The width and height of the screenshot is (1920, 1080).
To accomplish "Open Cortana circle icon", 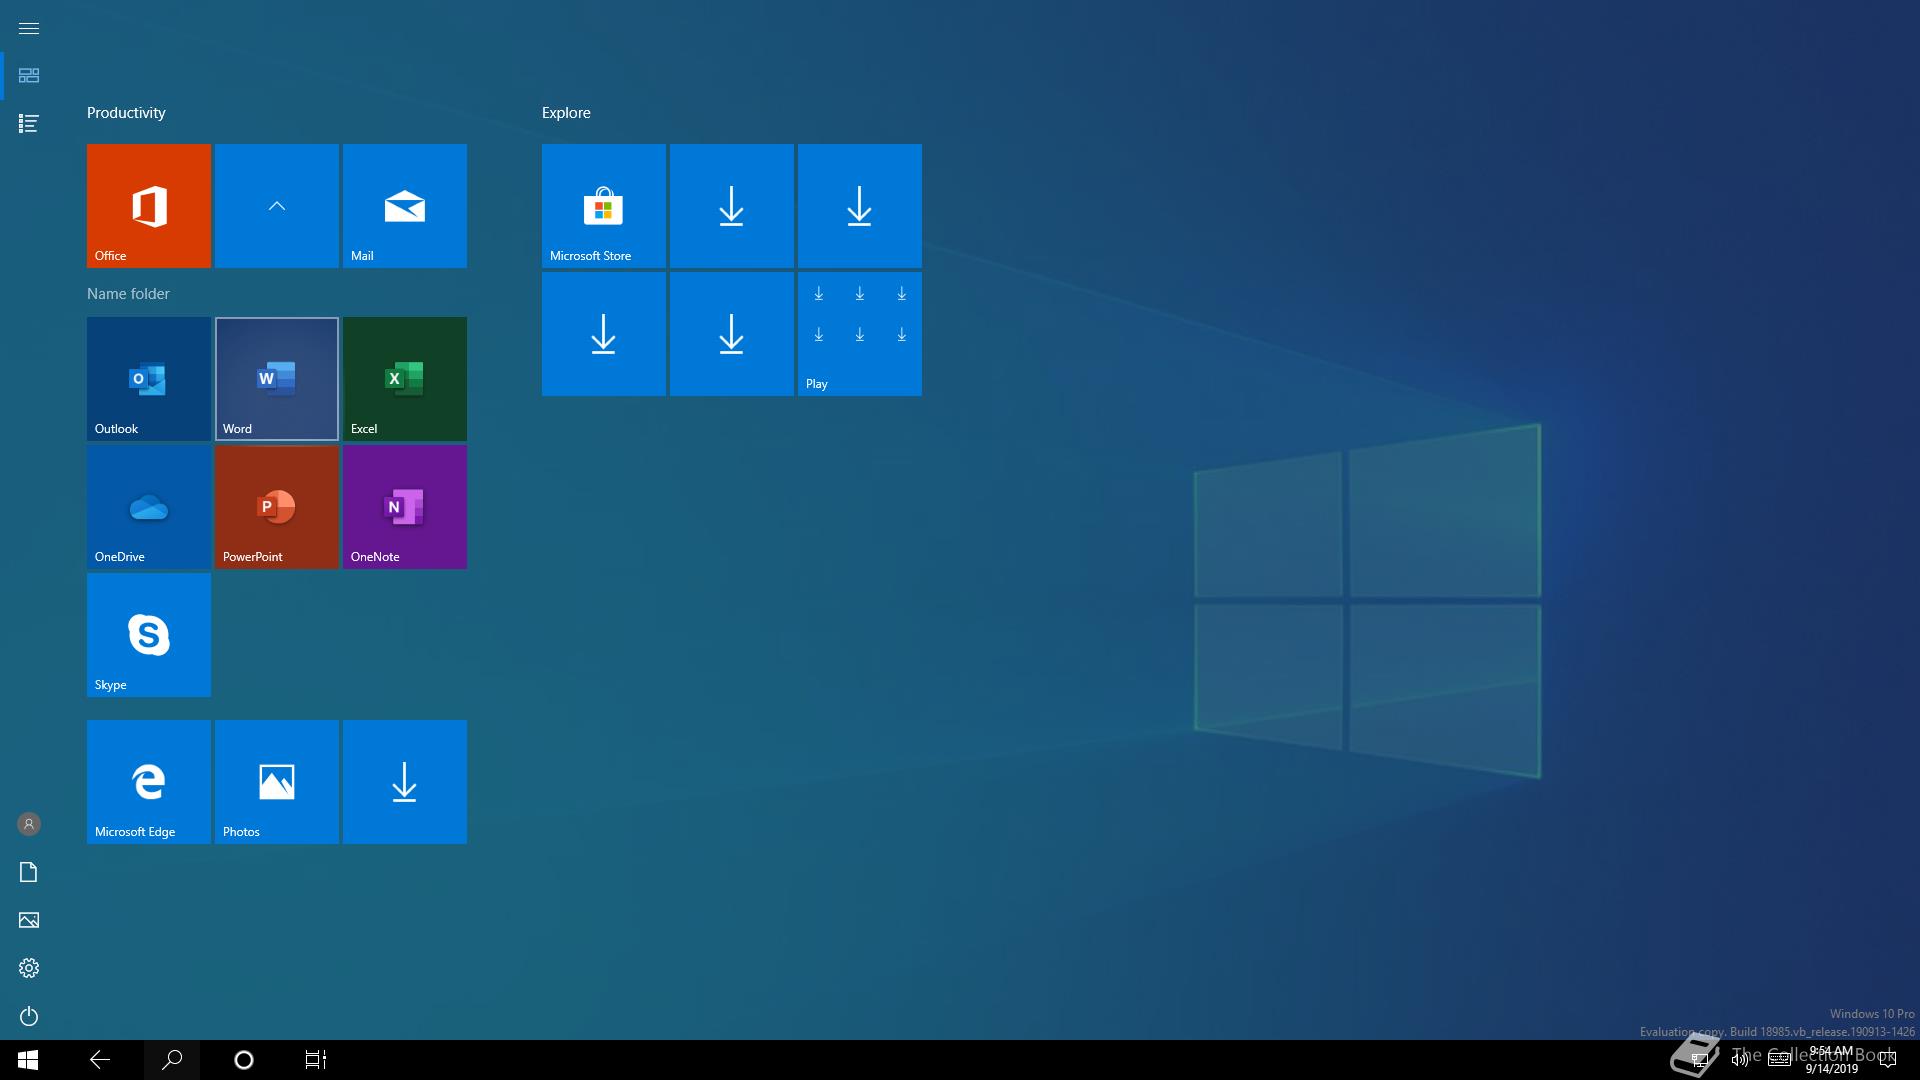I will pyautogui.click(x=244, y=1060).
